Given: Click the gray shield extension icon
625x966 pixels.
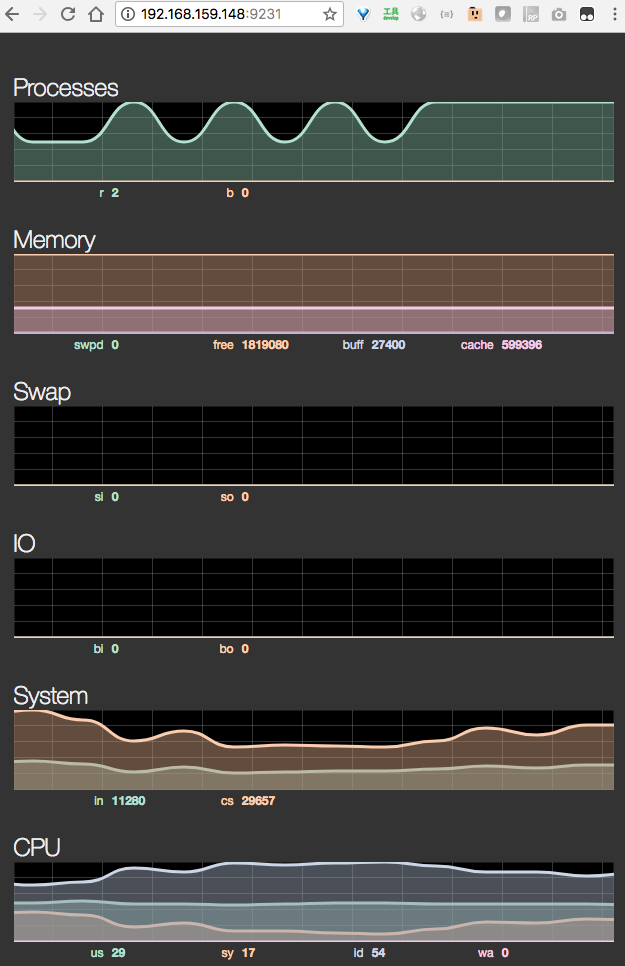Looking at the screenshot, I should point(503,15).
